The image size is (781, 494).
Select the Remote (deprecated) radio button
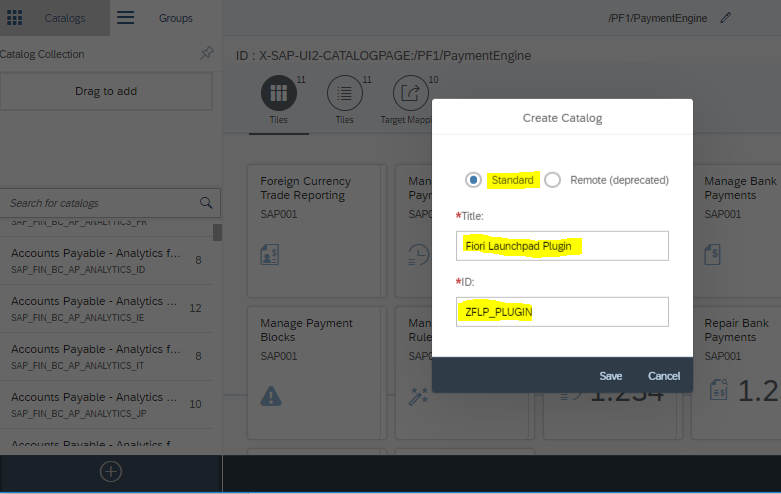point(552,180)
